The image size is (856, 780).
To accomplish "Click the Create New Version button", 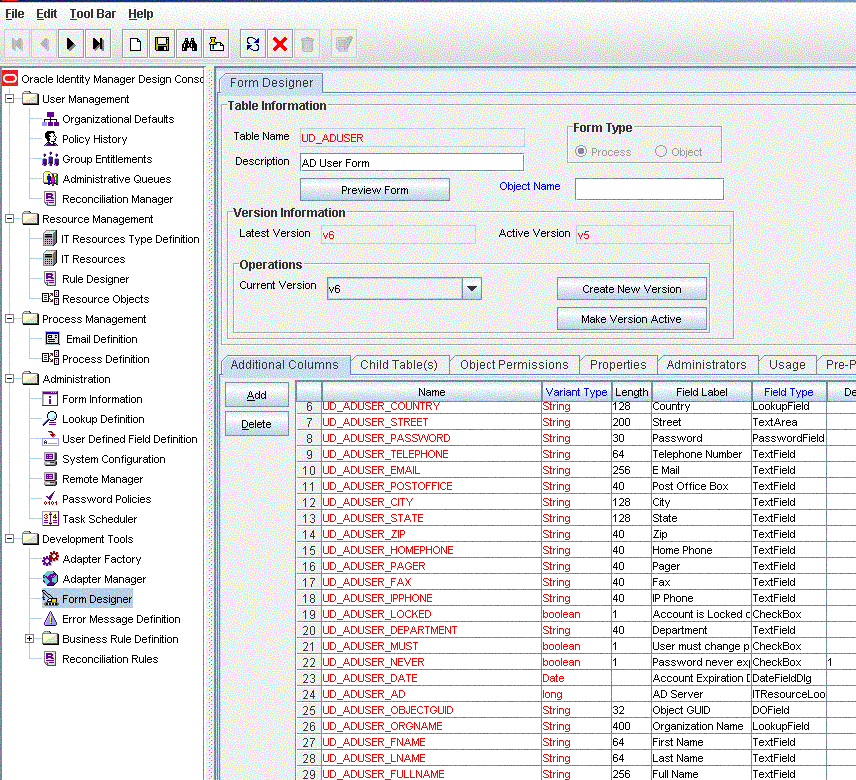I will (x=631, y=289).
